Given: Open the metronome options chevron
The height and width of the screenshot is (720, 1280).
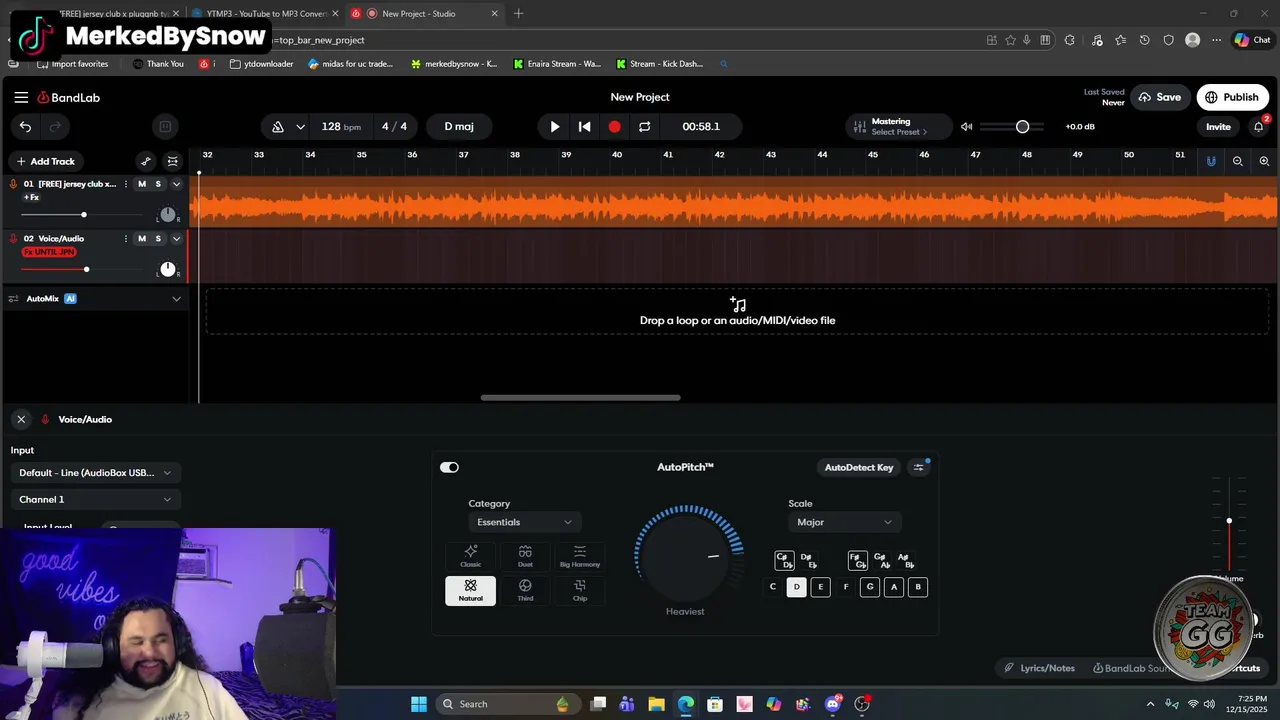Looking at the screenshot, I should click(300, 127).
